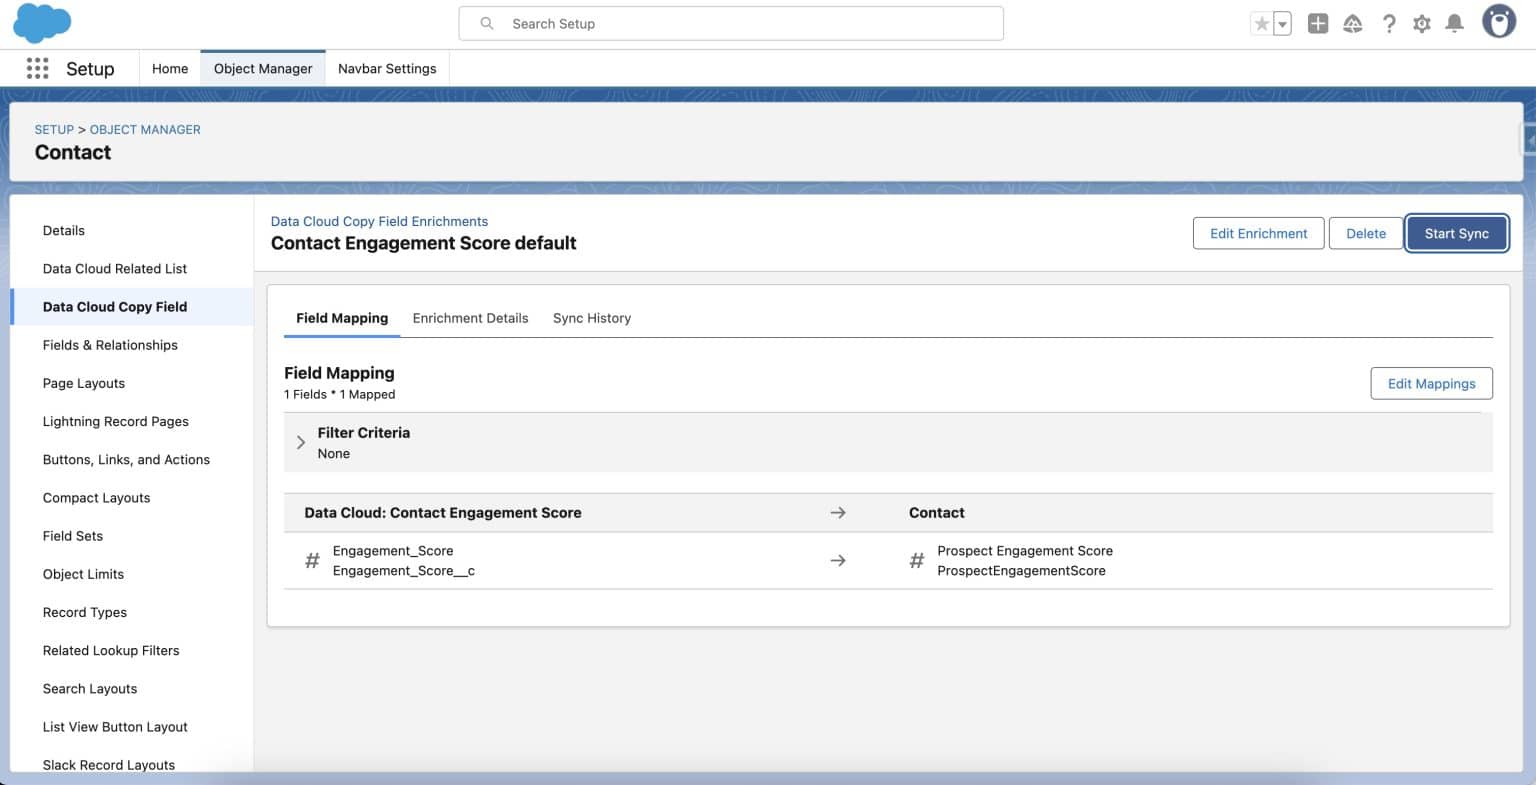Click the Engagement_Score number field icon
The image size is (1536, 785).
(312, 561)
